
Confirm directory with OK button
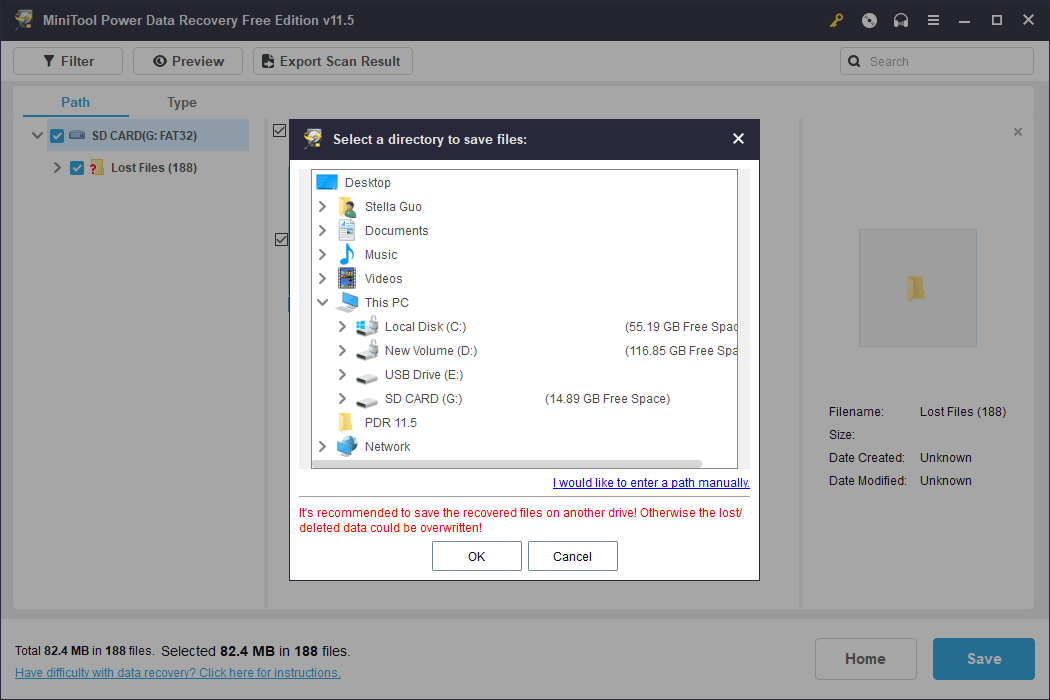pyautogui.click(x=477, y=556)
